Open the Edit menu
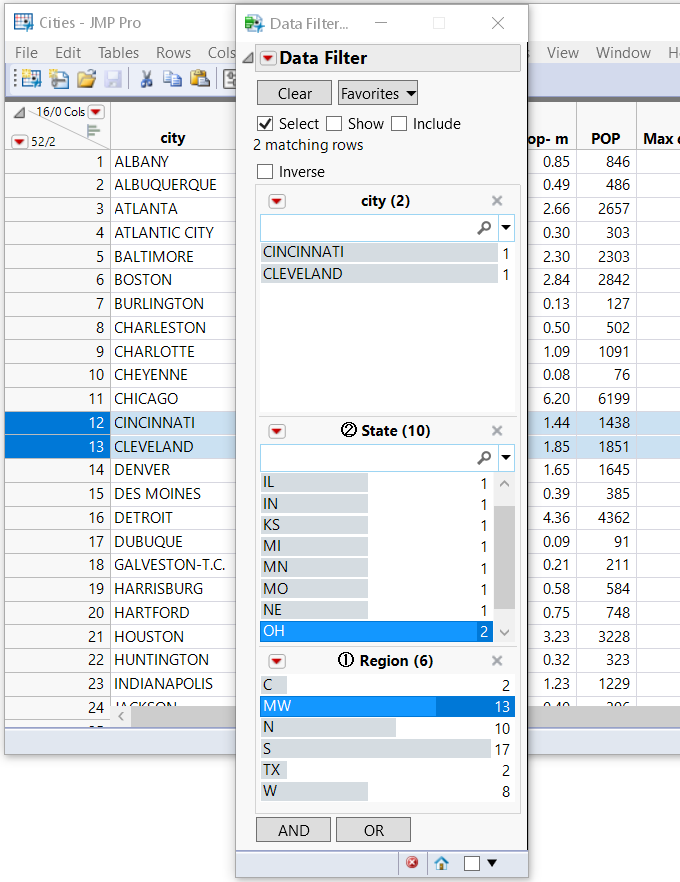This screenshot has width=680, height=882. (68, 52)
